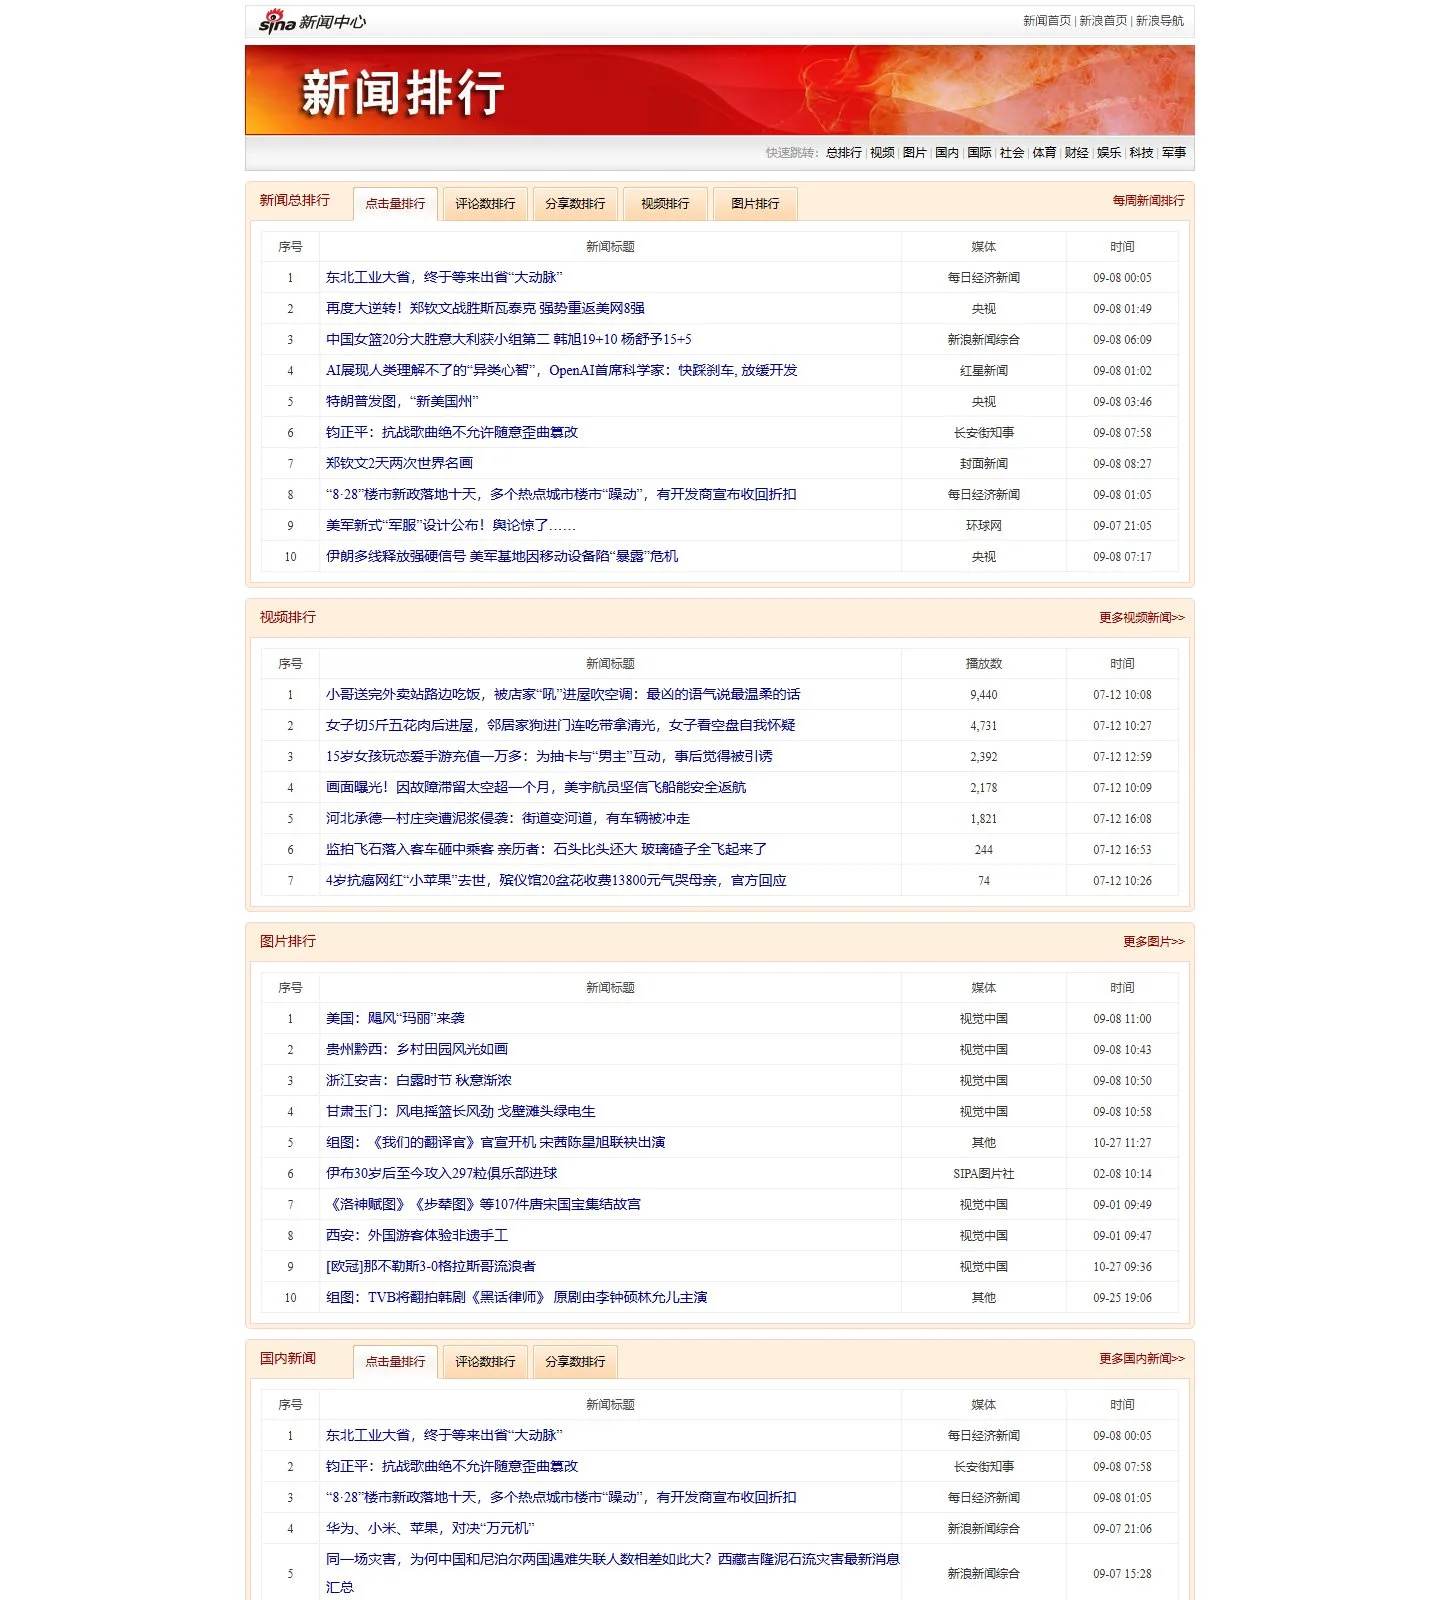The image size is (1440, 1600).
Task: Open 钧正平 headline in 新闻总排行 list
Action: pyautogui.click(x=452, y=432)
